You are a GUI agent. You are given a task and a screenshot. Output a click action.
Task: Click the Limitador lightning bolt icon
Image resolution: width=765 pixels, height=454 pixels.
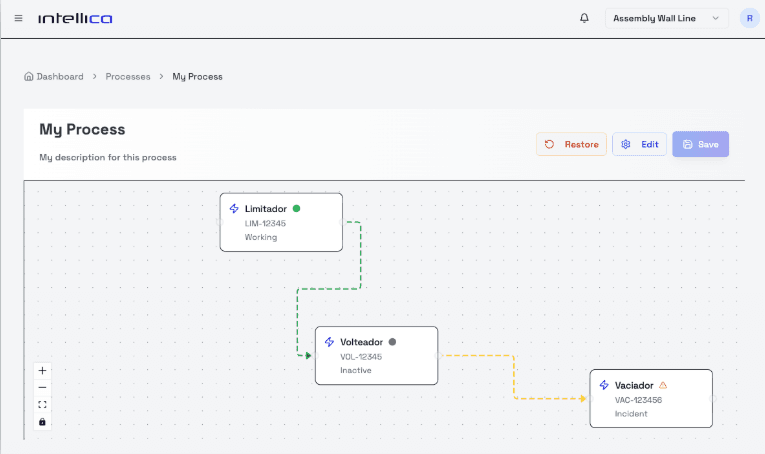(x=234, y=209)
